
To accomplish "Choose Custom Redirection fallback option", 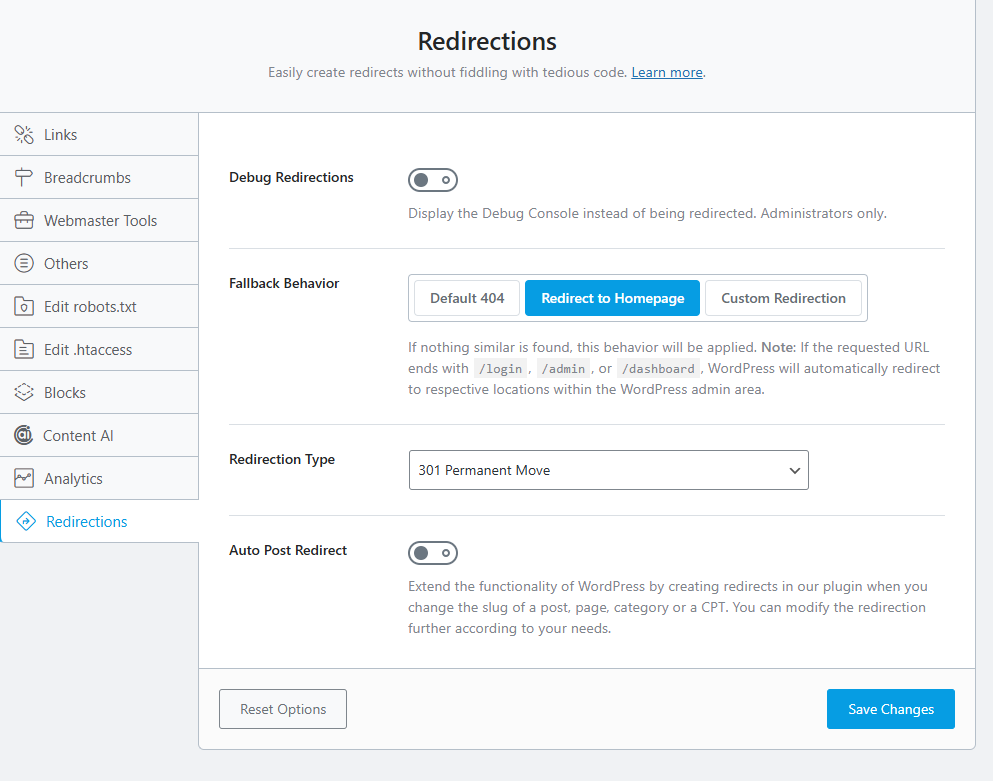I will tap(783, 298).
